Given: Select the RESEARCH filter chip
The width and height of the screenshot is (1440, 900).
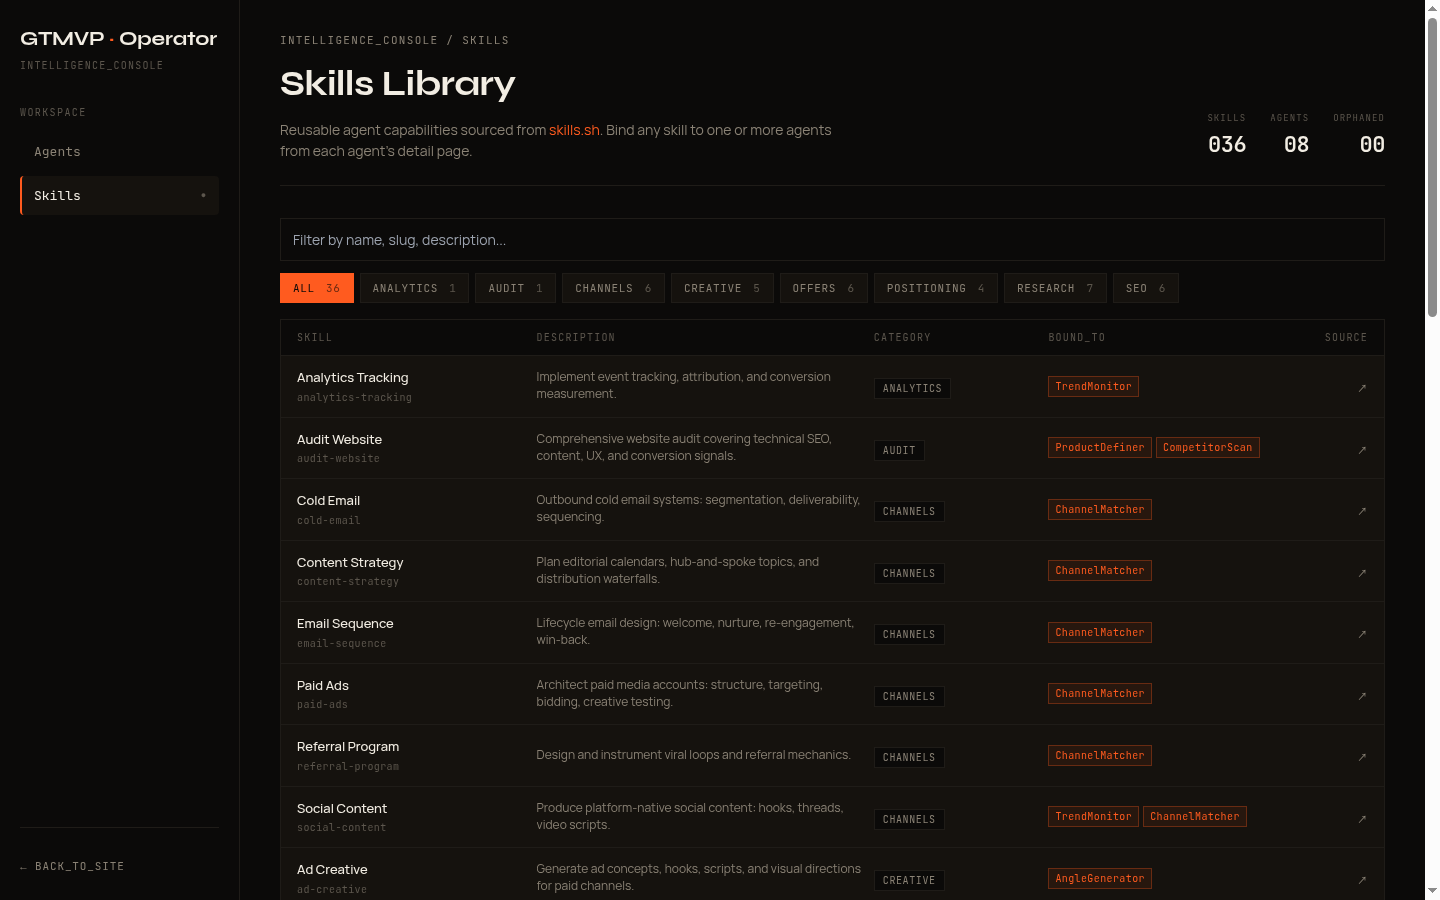Looking at the screenshot, I should point(1055,288).
